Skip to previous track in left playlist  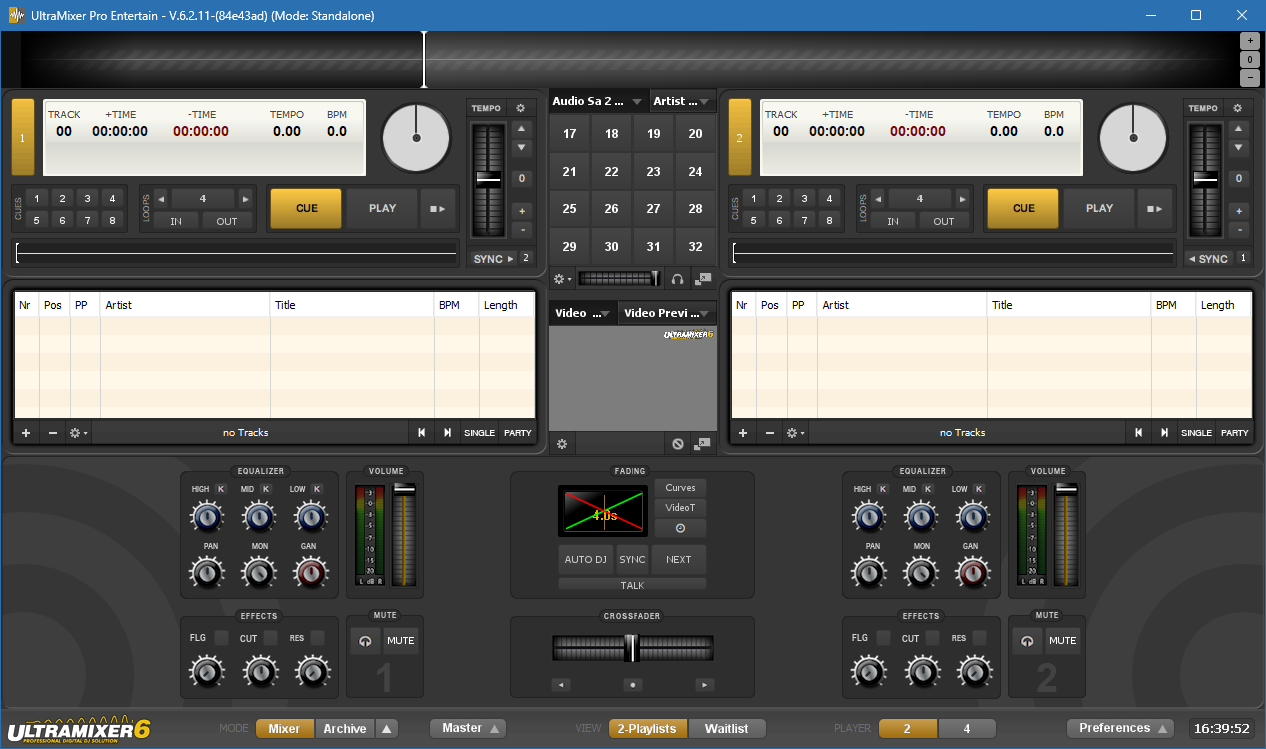pos(422,433)
